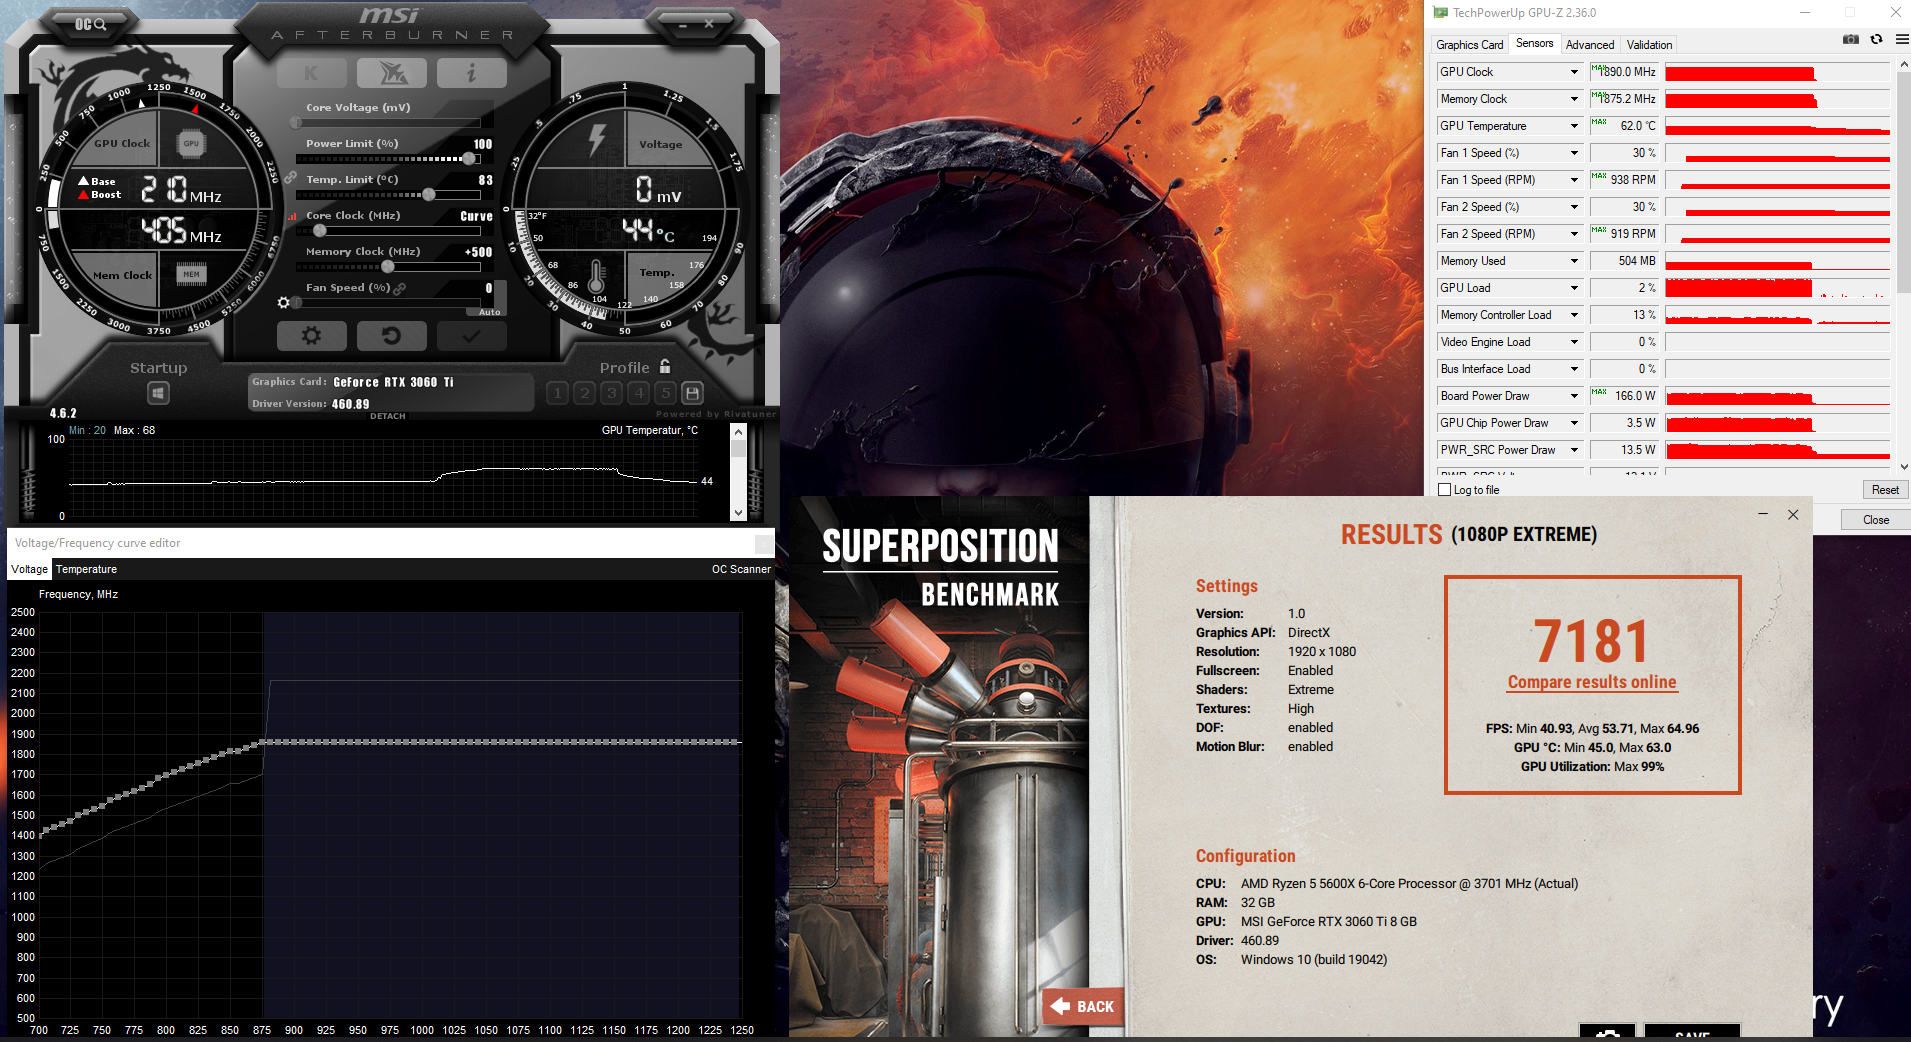
Task: Adjust the Core Clock slider handle
Action: click(x=320, y=230)
